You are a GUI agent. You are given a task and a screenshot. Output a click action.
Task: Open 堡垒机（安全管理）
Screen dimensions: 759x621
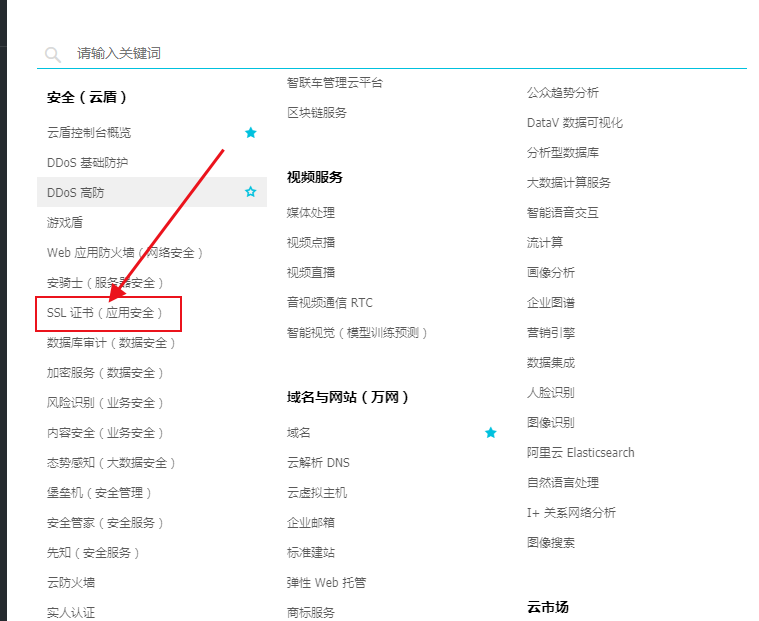[99, 493]
